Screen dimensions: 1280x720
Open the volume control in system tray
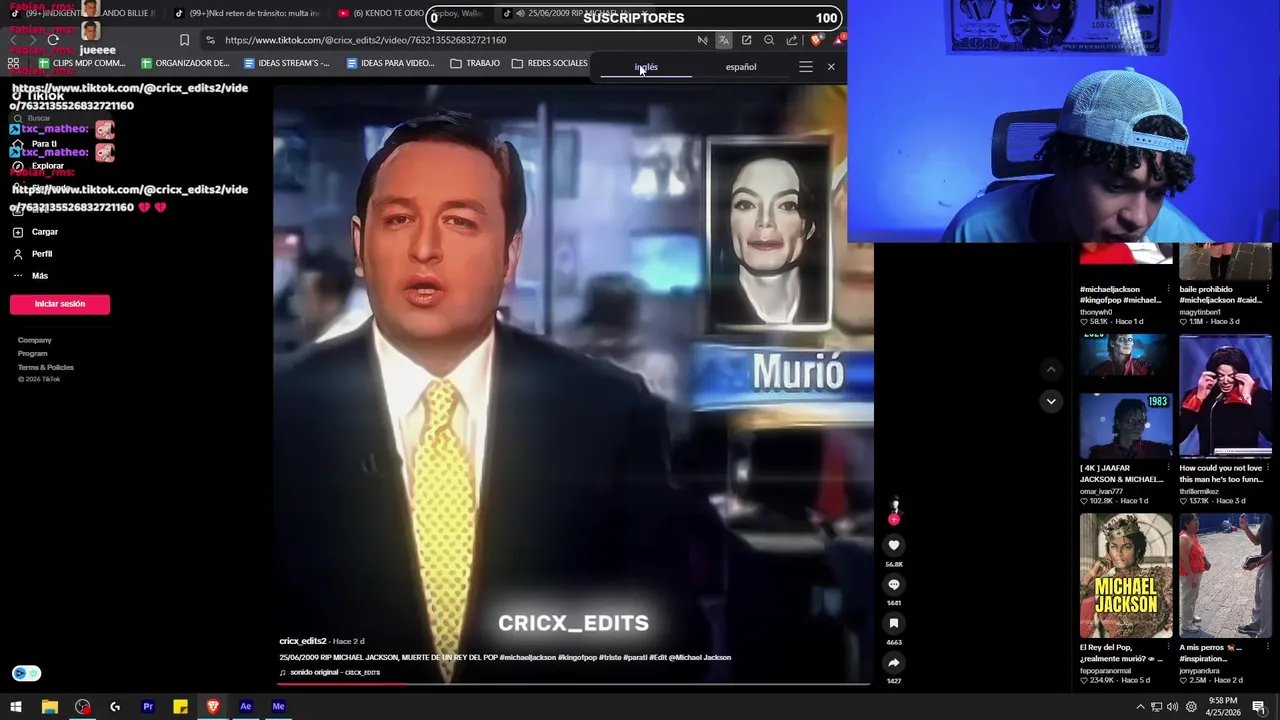pos(1172,707)
